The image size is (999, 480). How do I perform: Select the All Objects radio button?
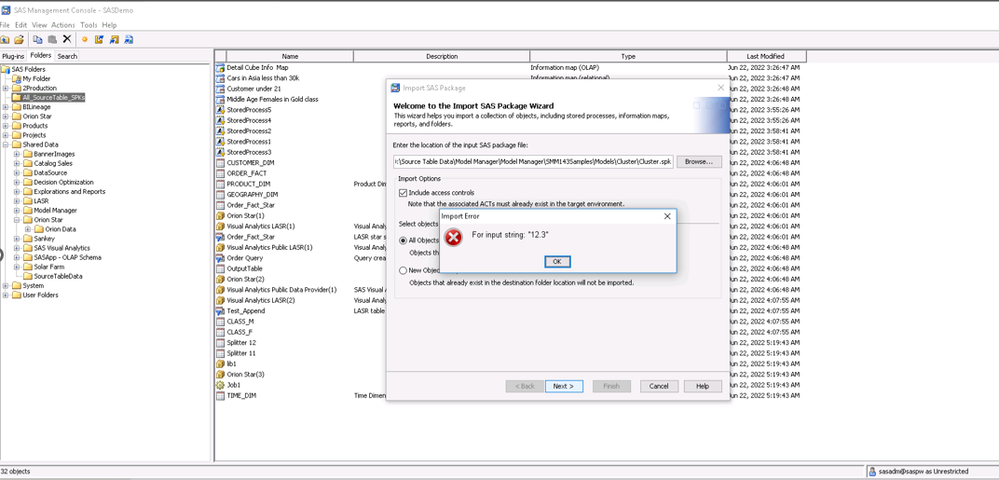point(403,240)
